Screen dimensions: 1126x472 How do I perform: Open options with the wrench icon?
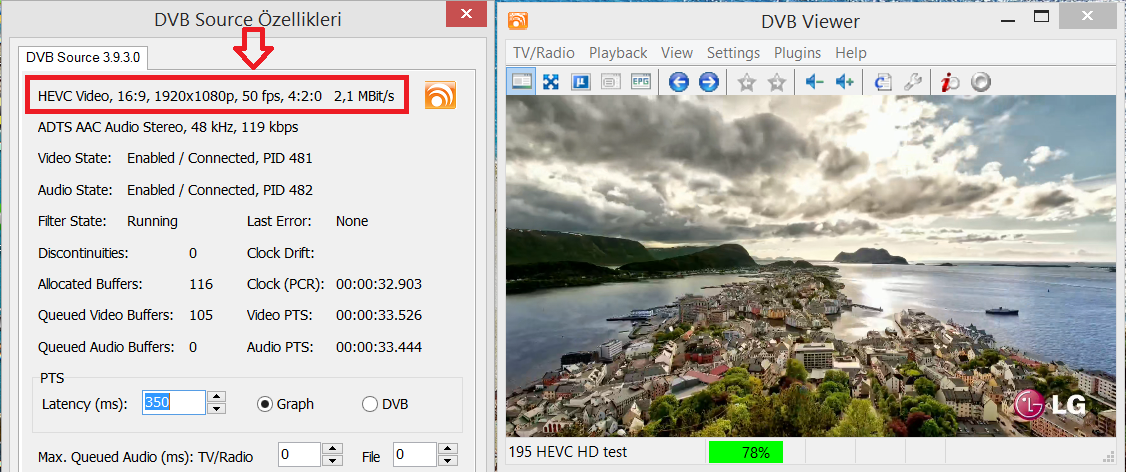point(913,82)
